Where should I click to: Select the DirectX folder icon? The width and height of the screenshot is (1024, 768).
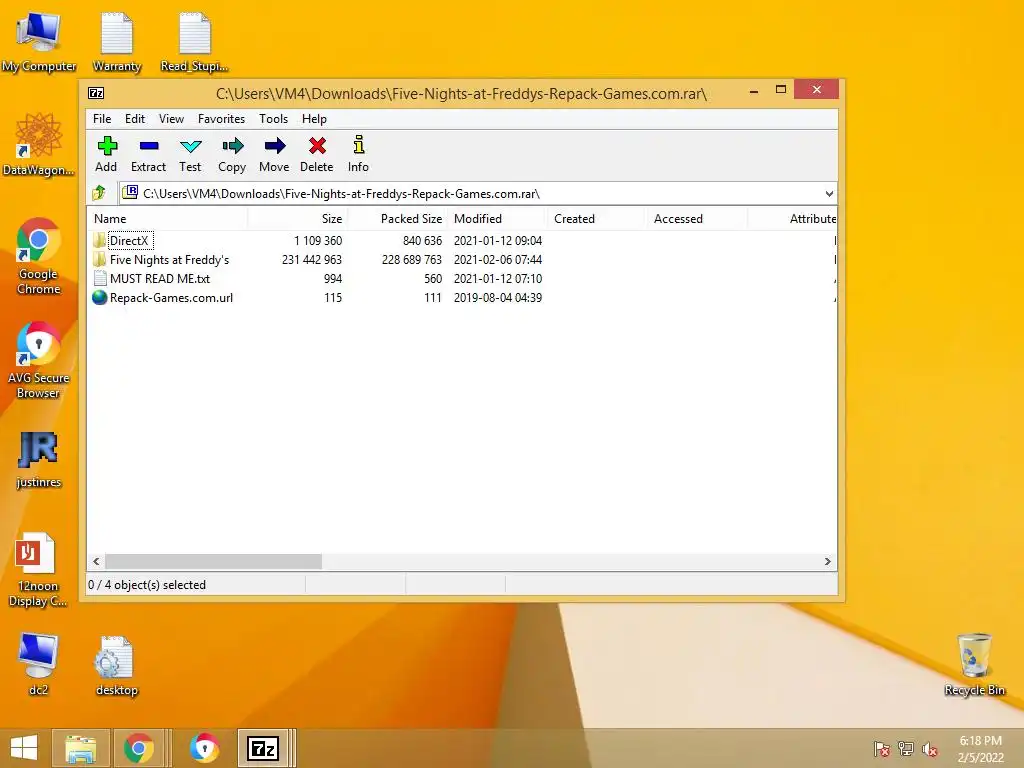point(99,240)
